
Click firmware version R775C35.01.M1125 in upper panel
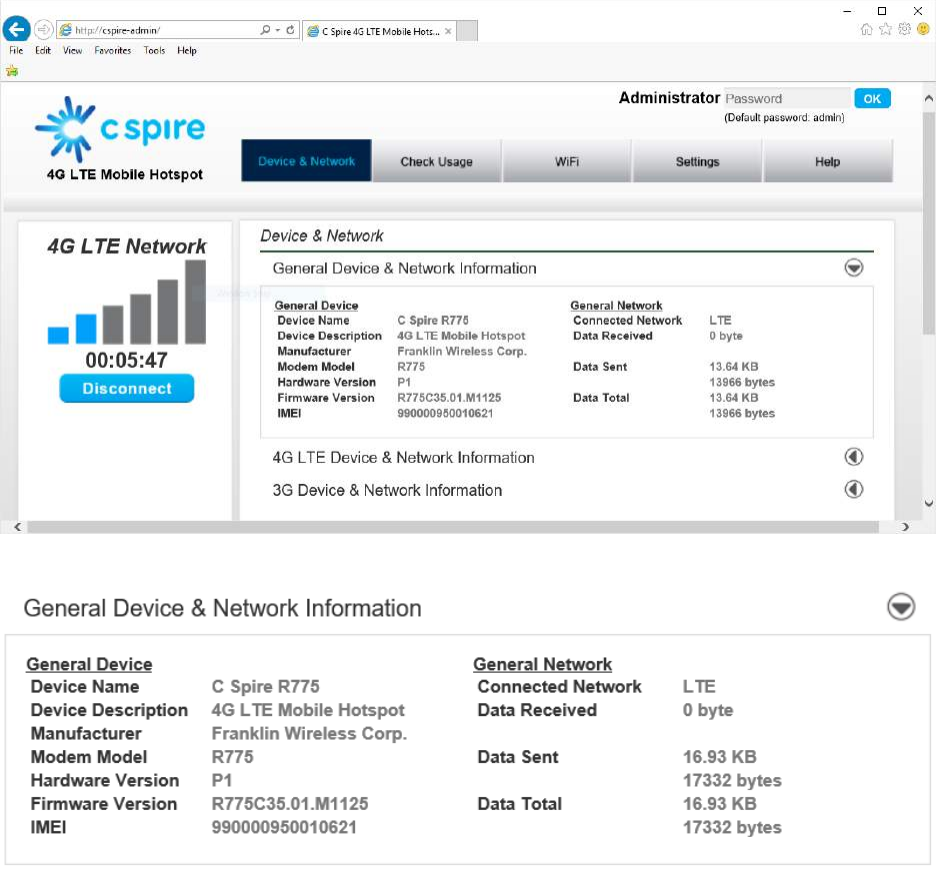coord(449,398)
